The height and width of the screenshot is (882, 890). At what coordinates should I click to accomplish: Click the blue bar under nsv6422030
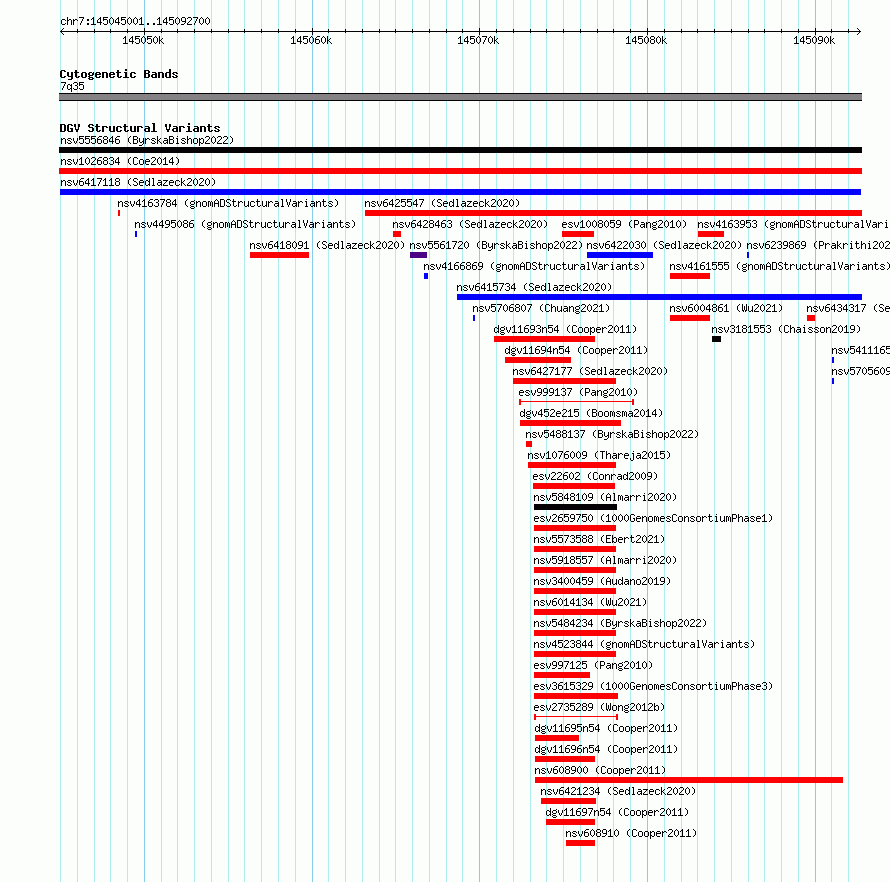(x=620, y=255)
